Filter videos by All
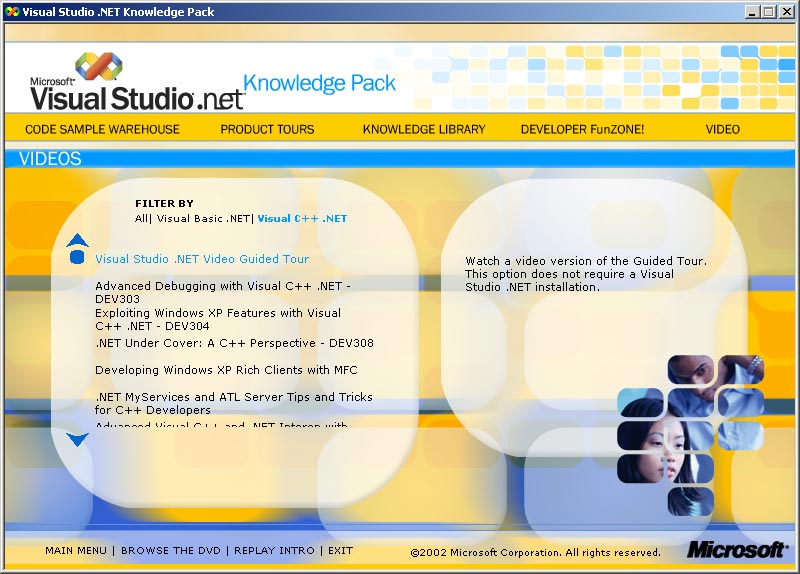The width and height of the screenshot is (800, 574). [141, 218]
